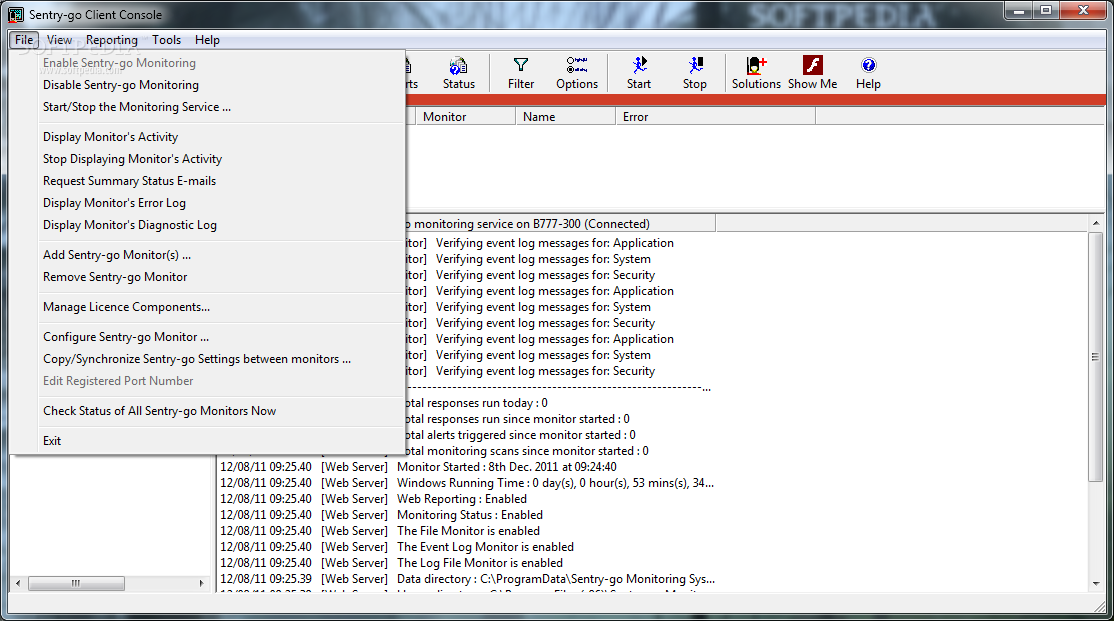Click the 'Data directory' log line
The image size is (1114, 621).
click(556, 578)
